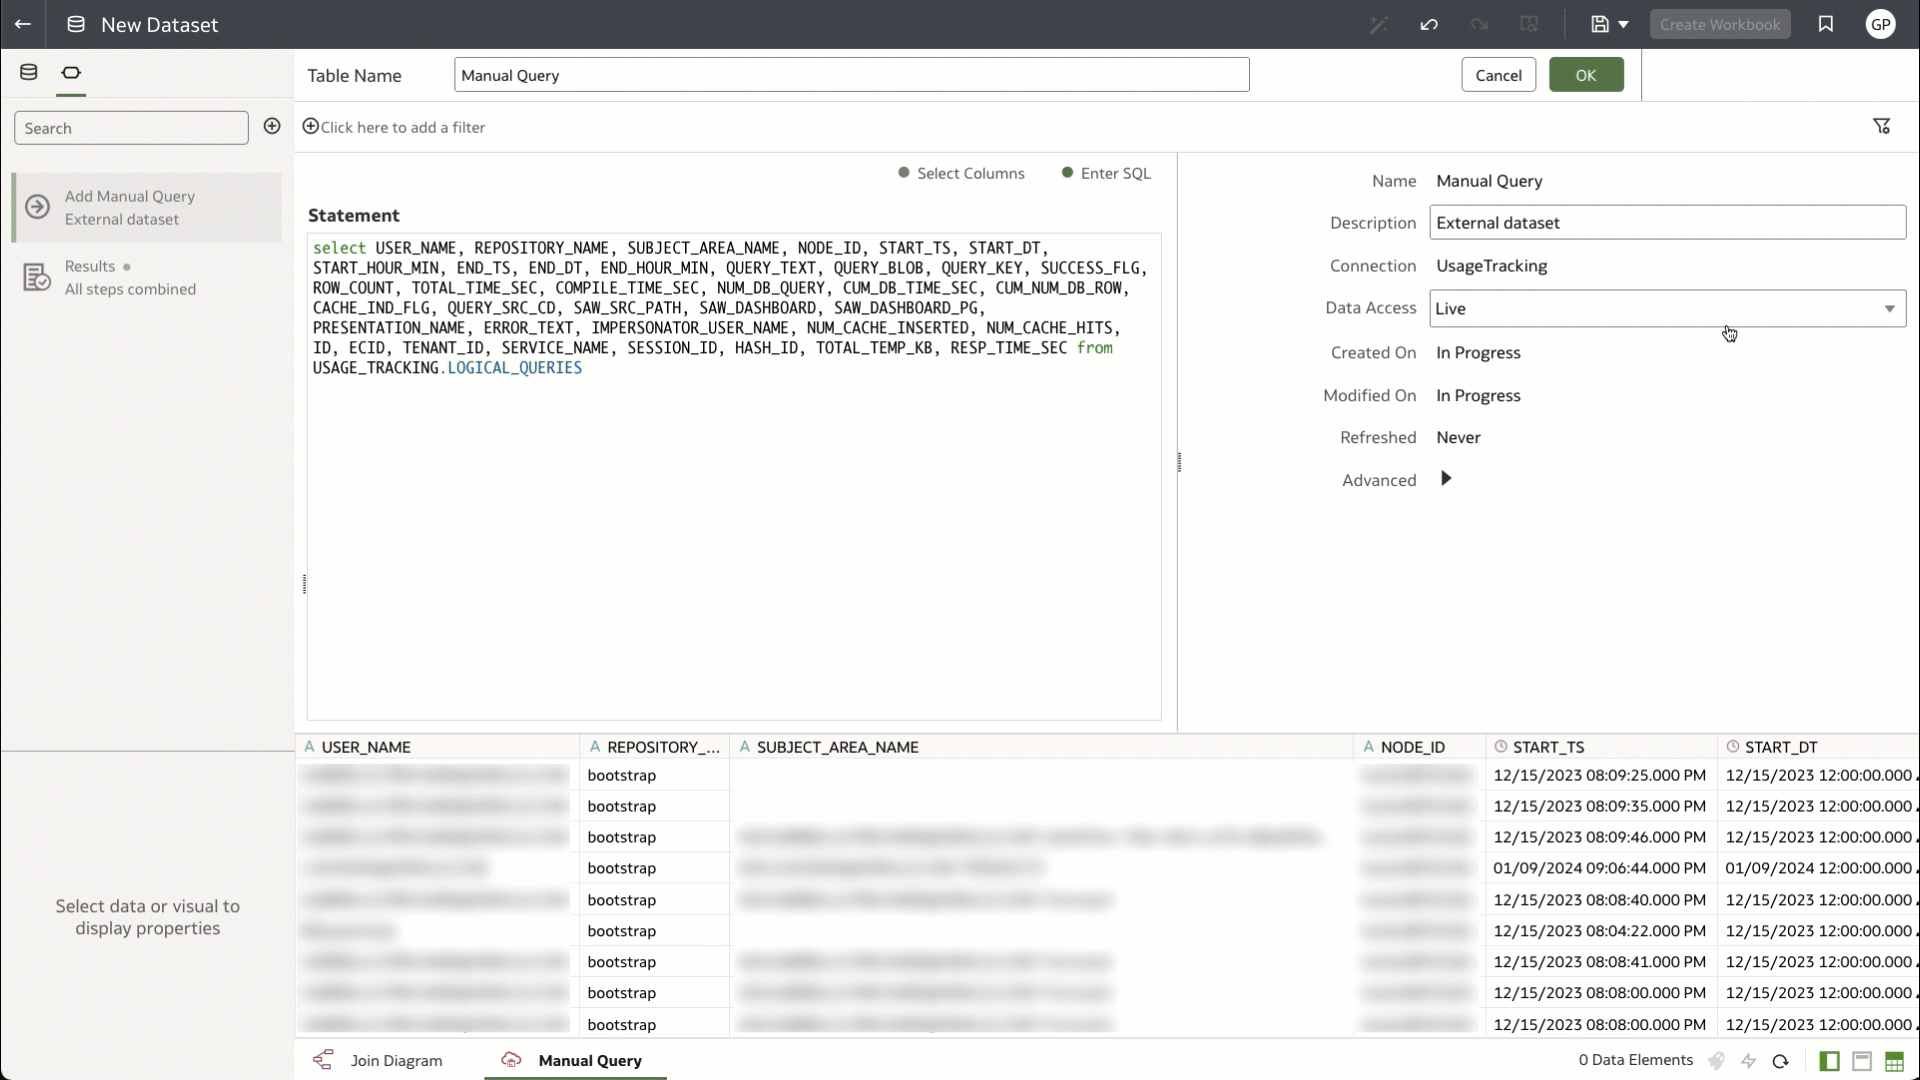Image resolution: width=1920 pixels, height=1080 pixels.
Task: Redo the last change
Action: pyautogui.click(x=1480, y=24)
